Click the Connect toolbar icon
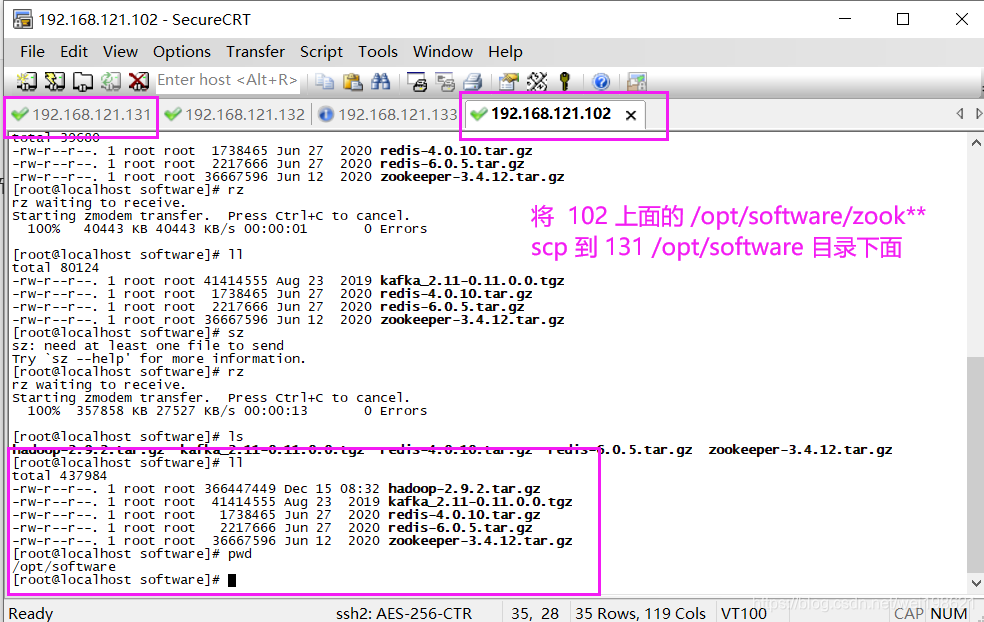Viewport: 984px width, 622px height. pyautogui.click(x=26, y=81)
